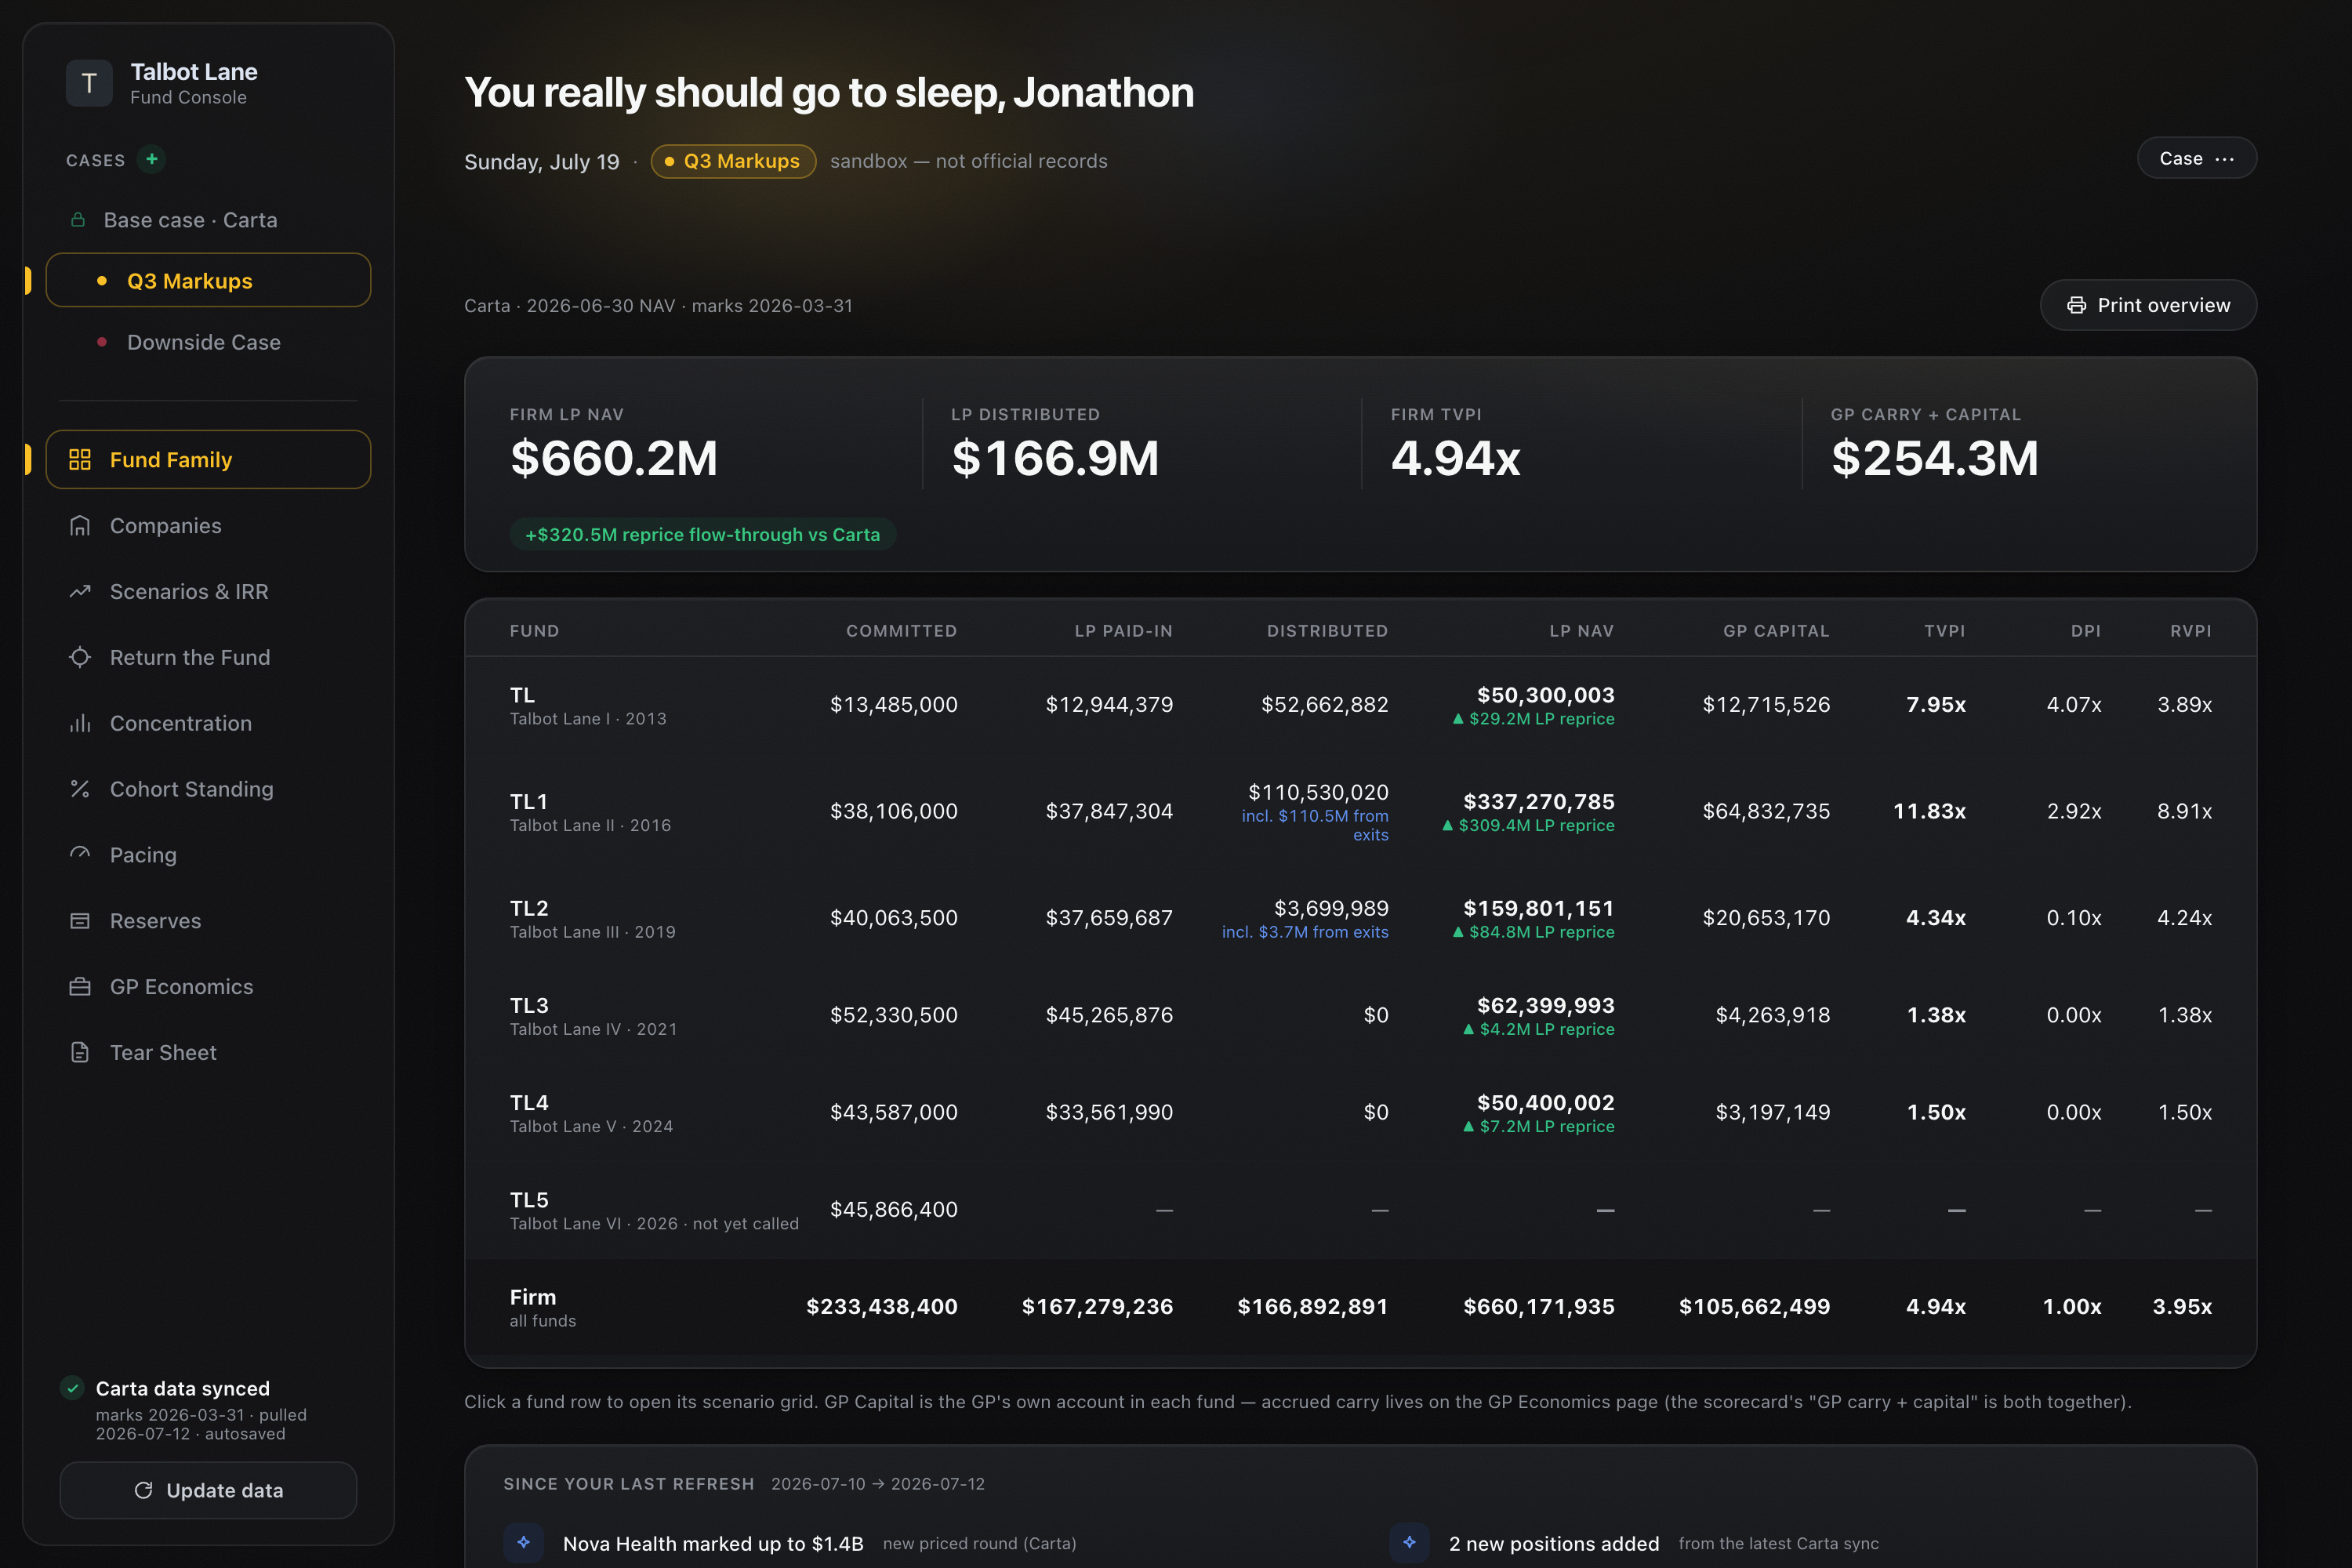Click the Fund Family grid icon

(x=80, y=460)
